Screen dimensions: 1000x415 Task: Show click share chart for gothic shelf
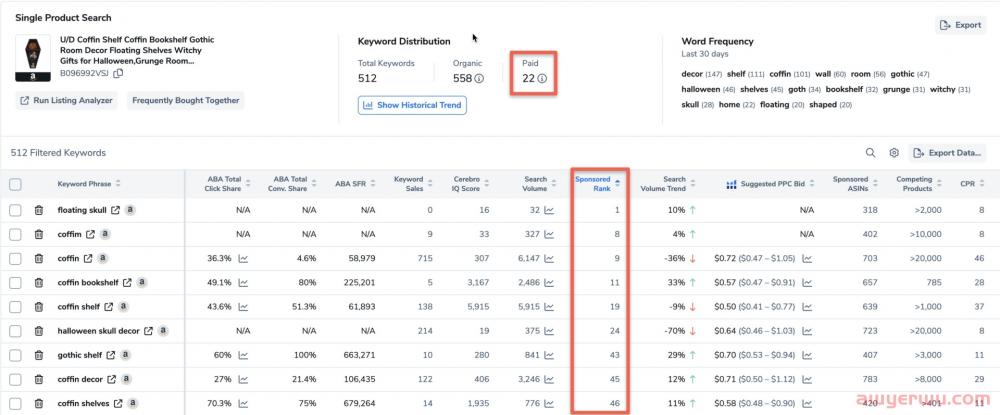(243, 355)
